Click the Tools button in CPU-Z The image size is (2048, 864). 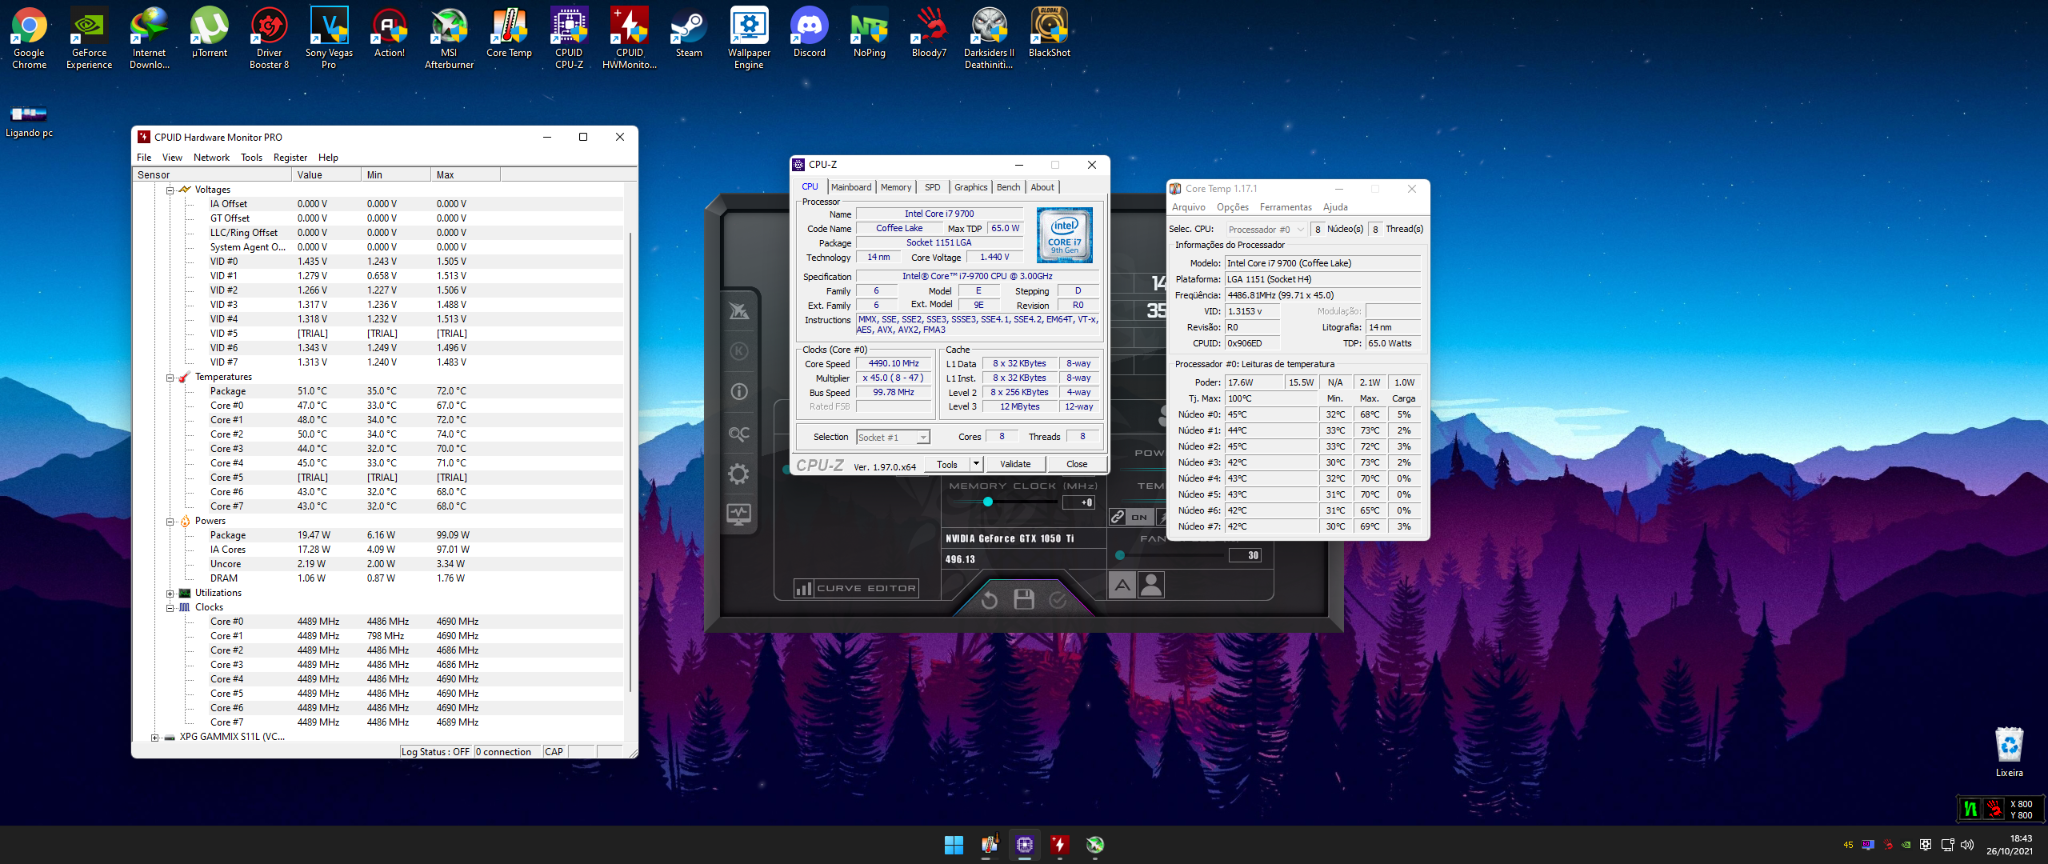(x=947, y=464)
